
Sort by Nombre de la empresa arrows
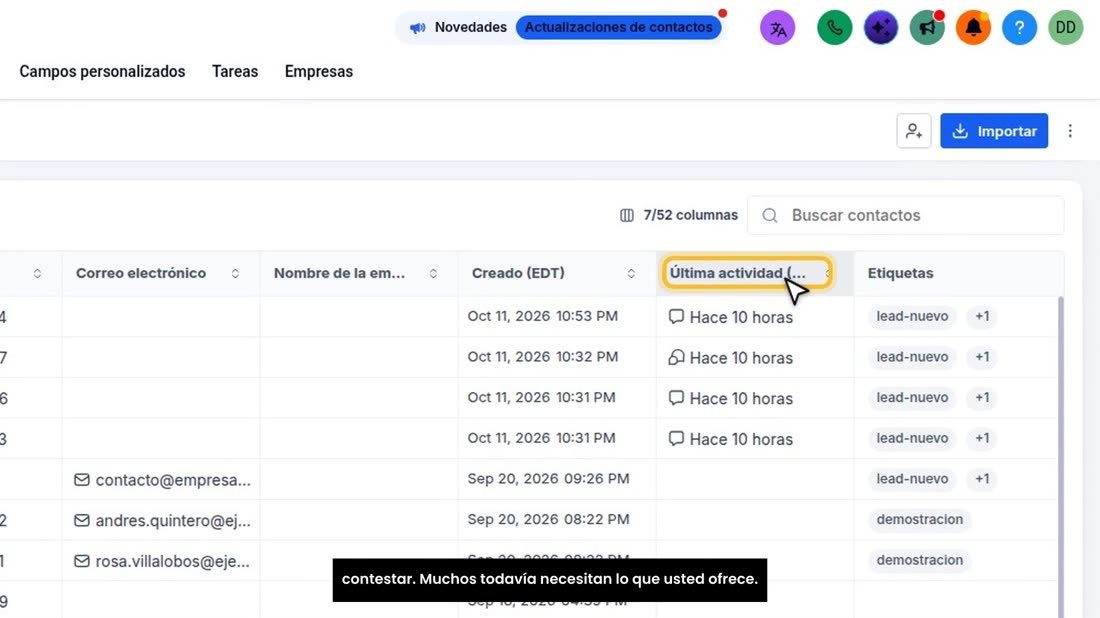pyautogui.click(x=433, y=274)
